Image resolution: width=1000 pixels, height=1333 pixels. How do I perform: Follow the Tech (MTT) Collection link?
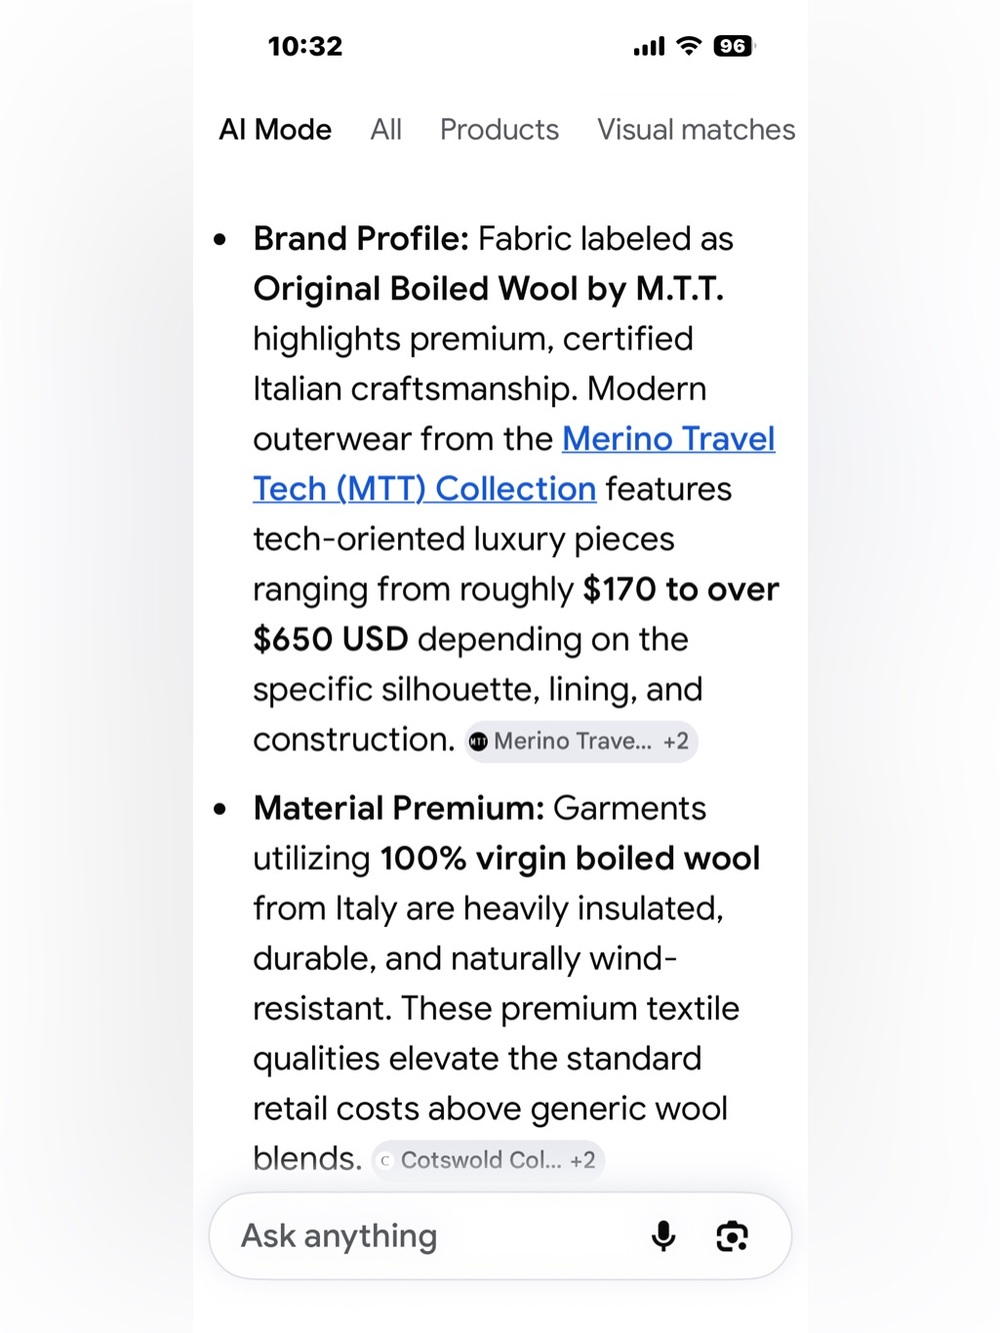point(425,489)
